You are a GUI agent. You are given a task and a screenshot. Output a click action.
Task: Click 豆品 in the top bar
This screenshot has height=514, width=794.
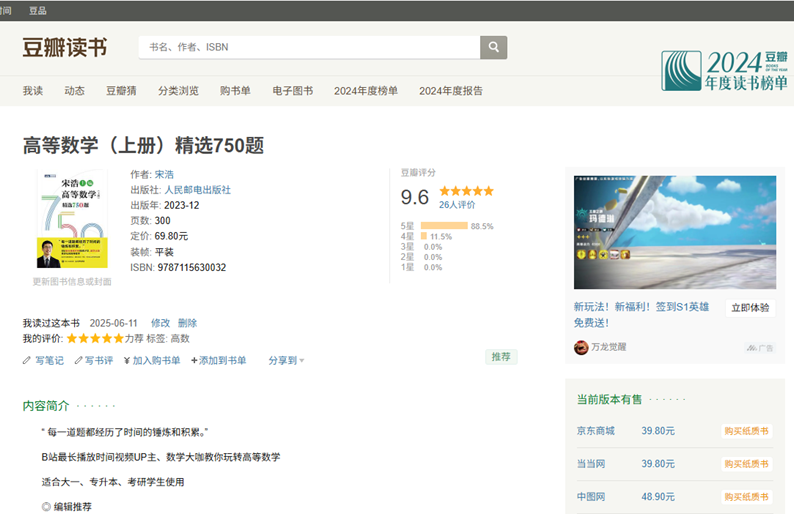pos(38,11)
